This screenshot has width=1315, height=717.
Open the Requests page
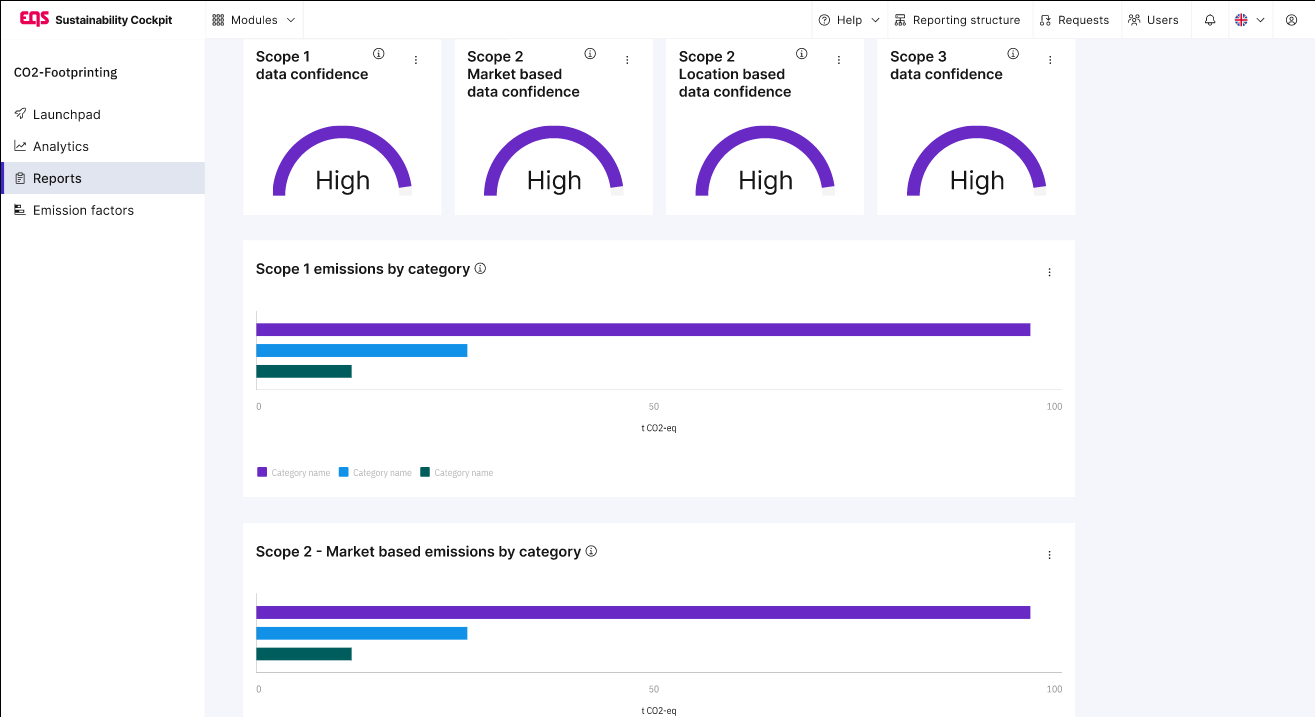(x=1074, y=20)
